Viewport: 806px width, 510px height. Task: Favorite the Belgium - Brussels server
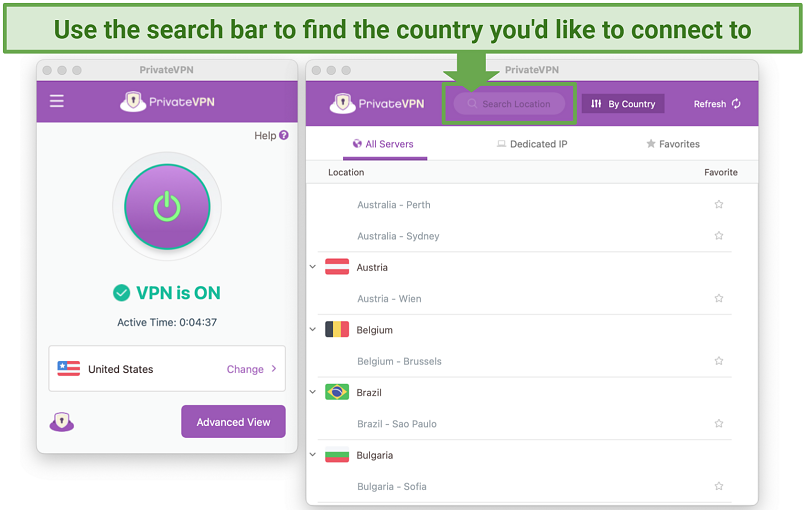[719, 361]
